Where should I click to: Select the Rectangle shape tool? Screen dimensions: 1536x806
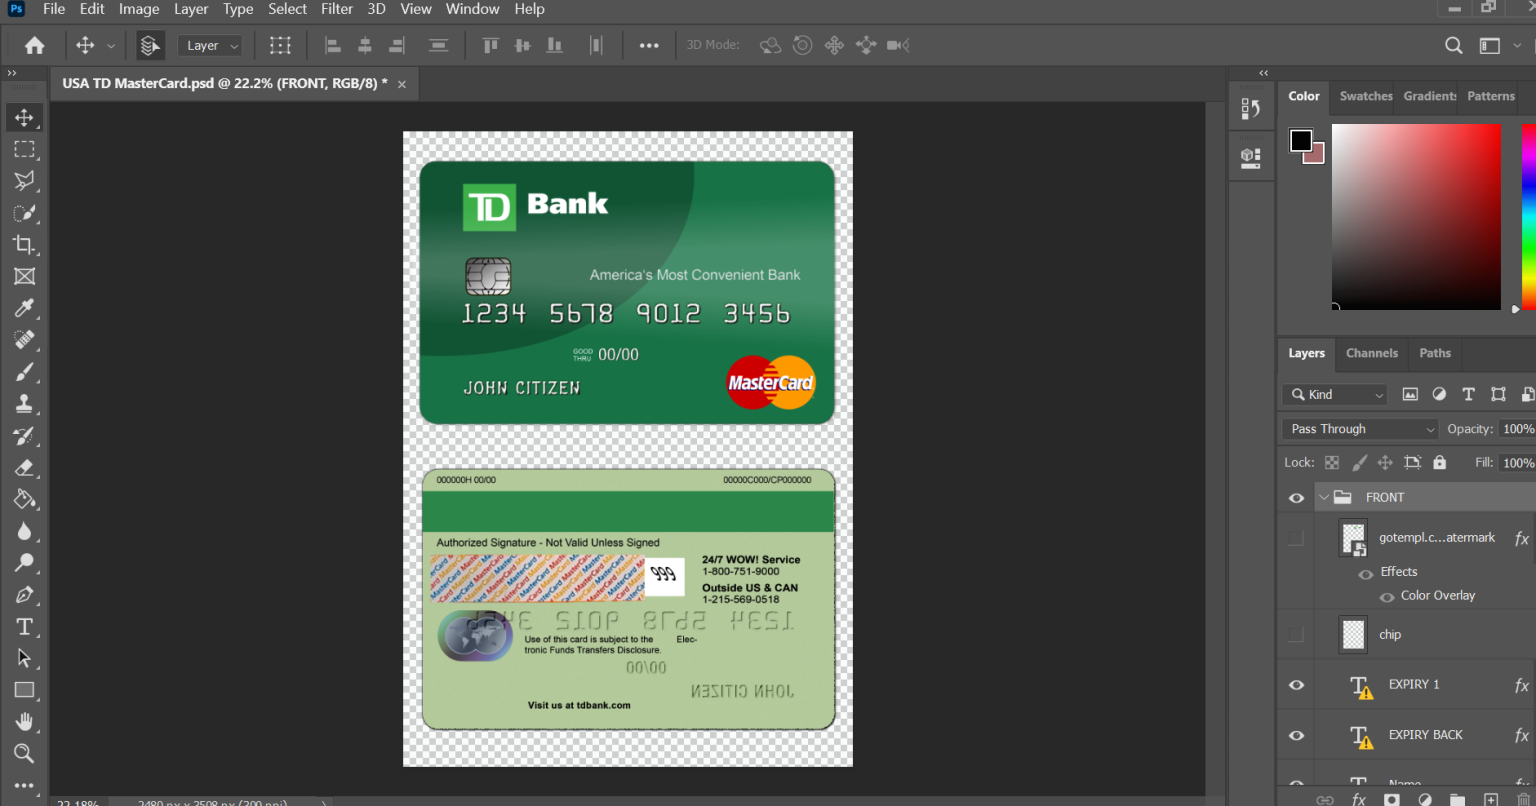click(24, 690)
